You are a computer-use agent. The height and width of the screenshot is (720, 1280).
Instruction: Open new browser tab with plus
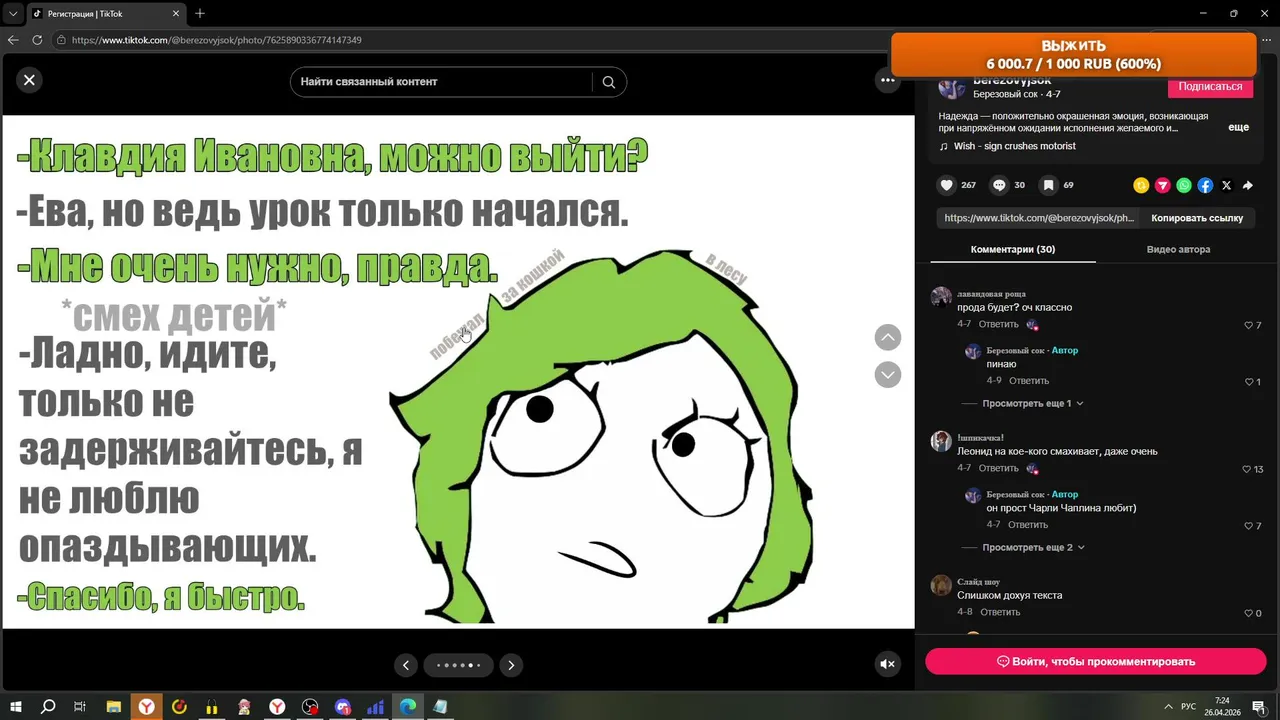click(x=200, y=13)
